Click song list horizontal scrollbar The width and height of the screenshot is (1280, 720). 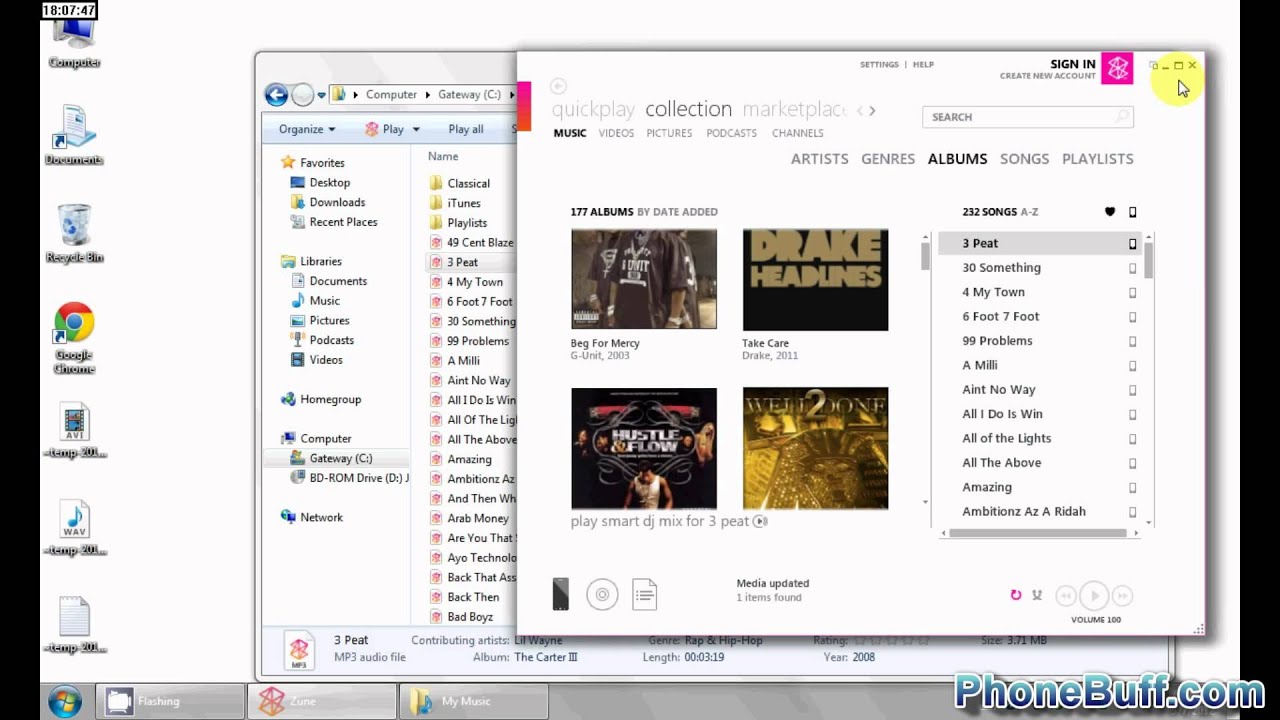point(1039,533)
